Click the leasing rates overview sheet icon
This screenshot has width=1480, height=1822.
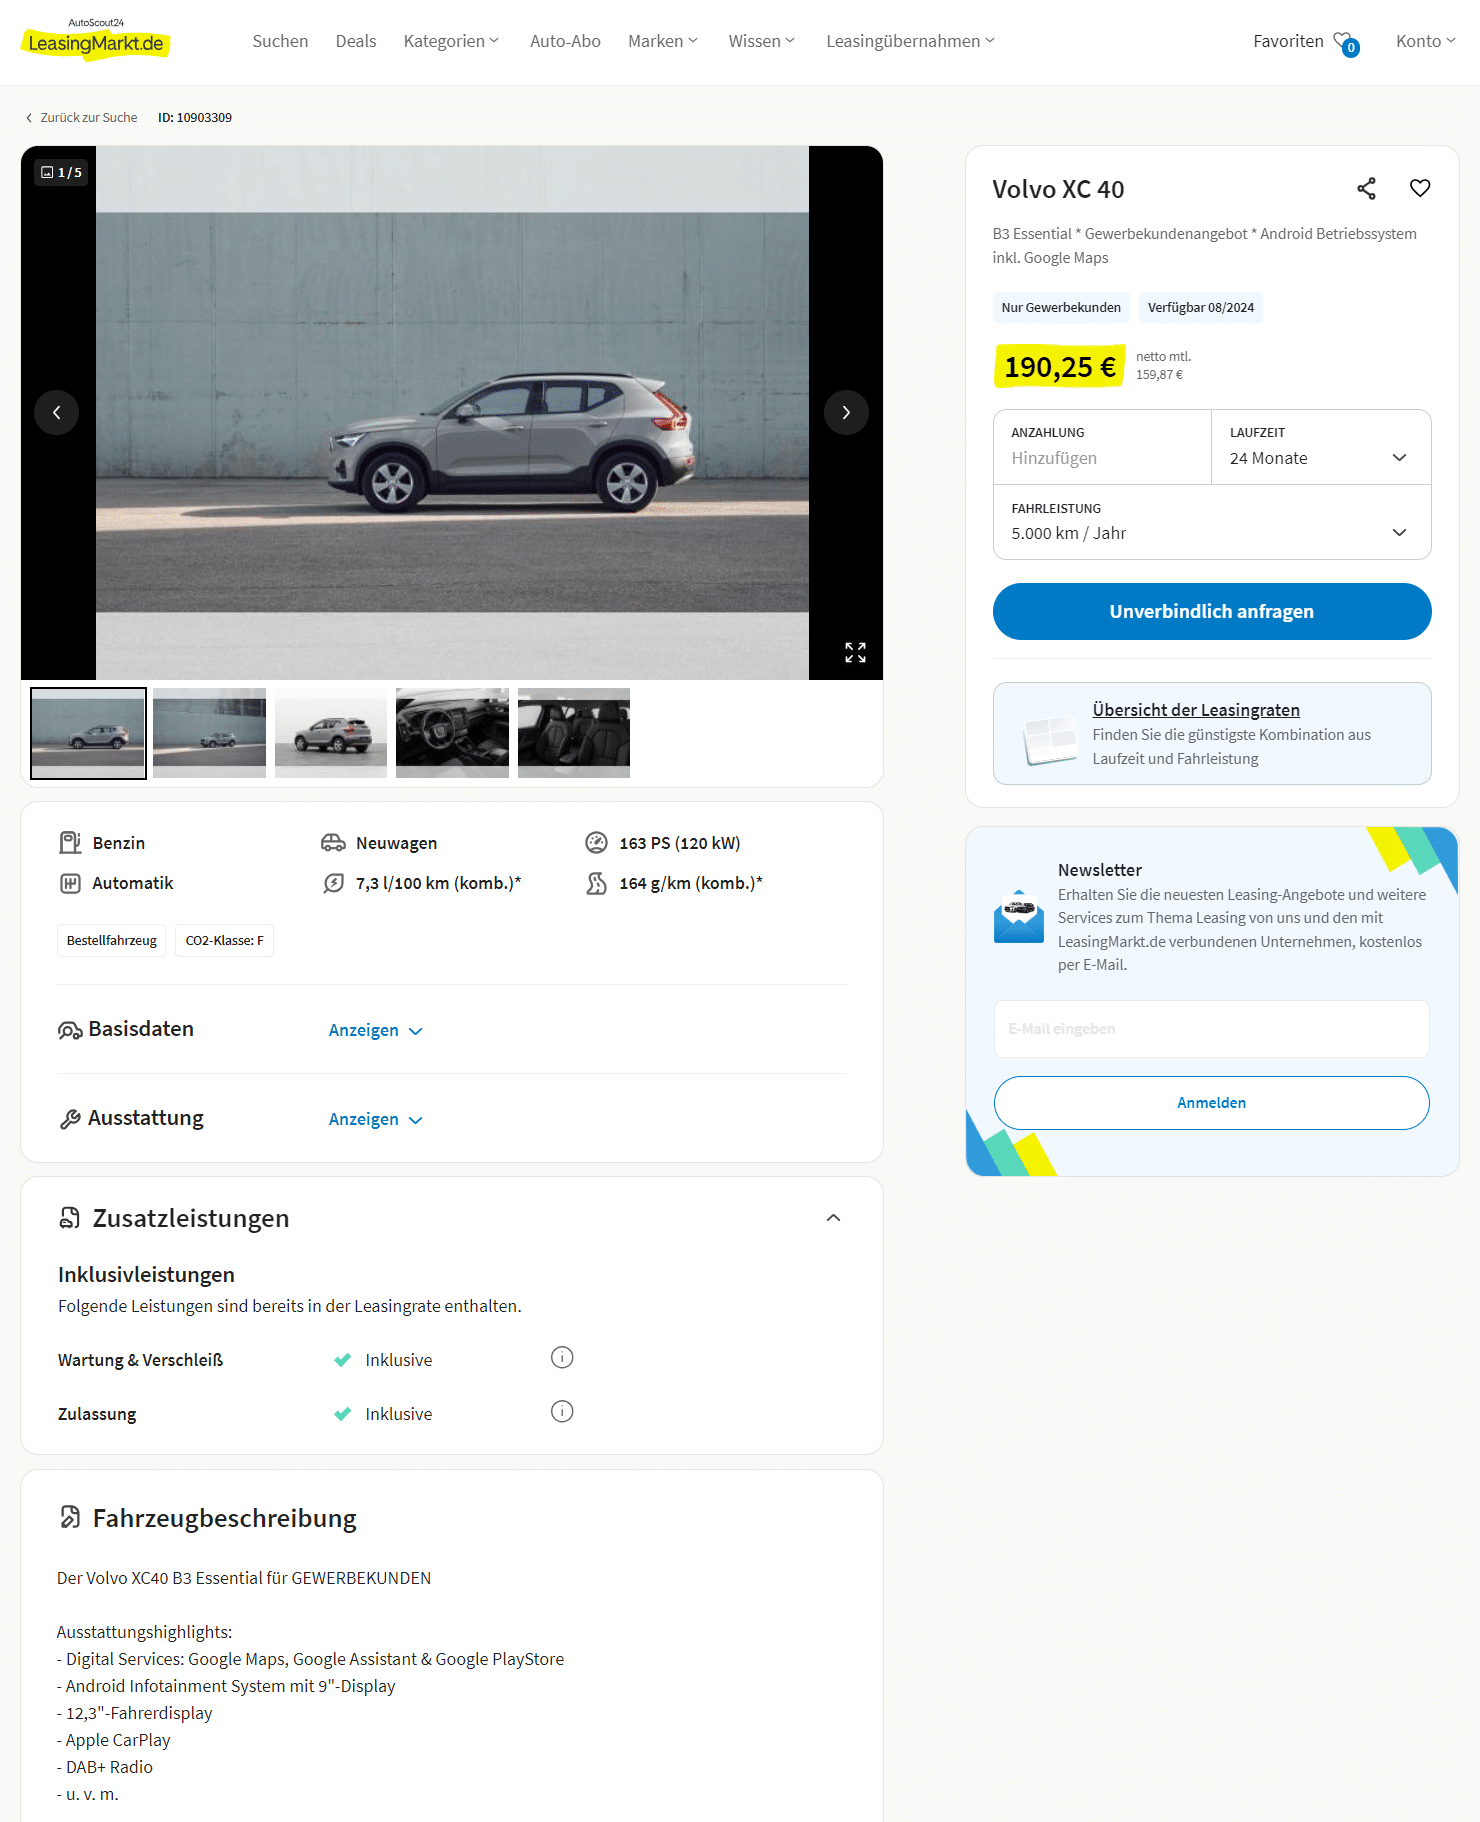[x=1049, y=740]
